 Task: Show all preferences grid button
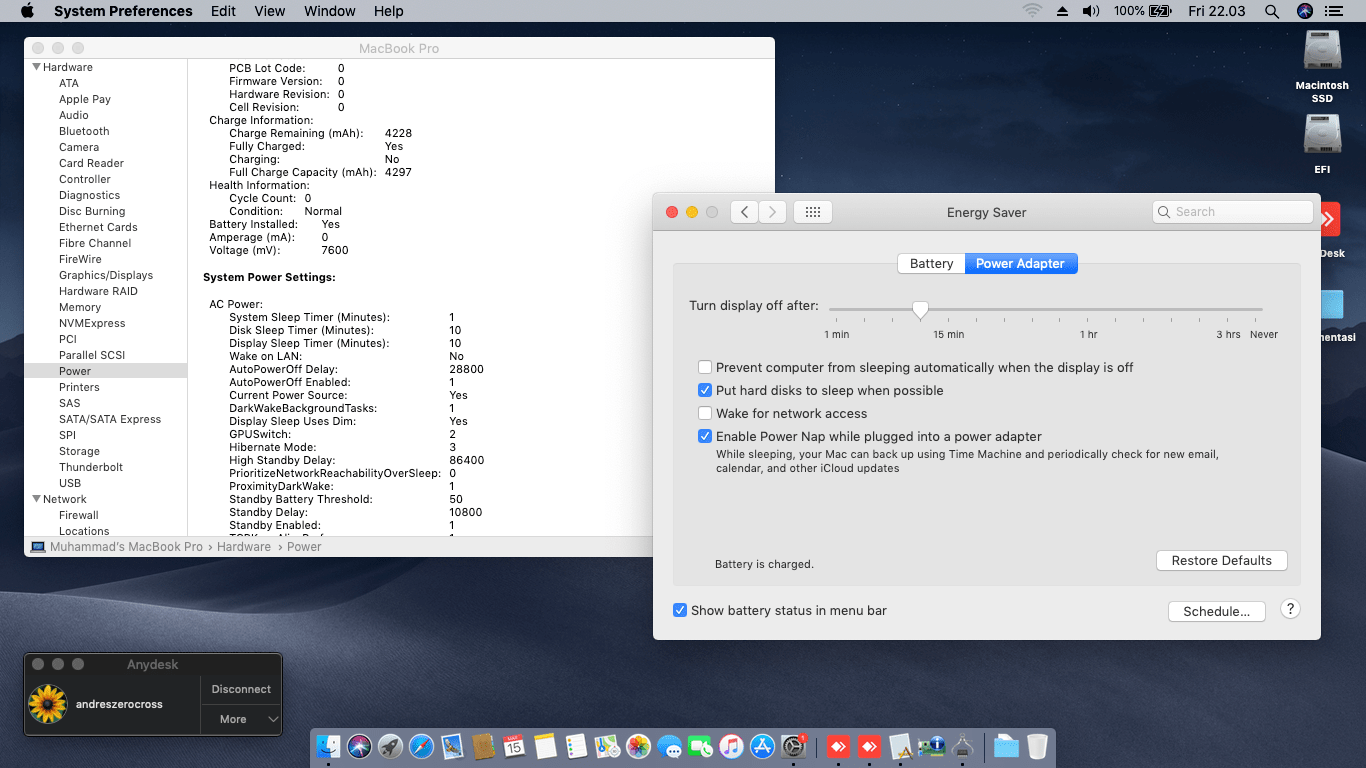point(813,212)
